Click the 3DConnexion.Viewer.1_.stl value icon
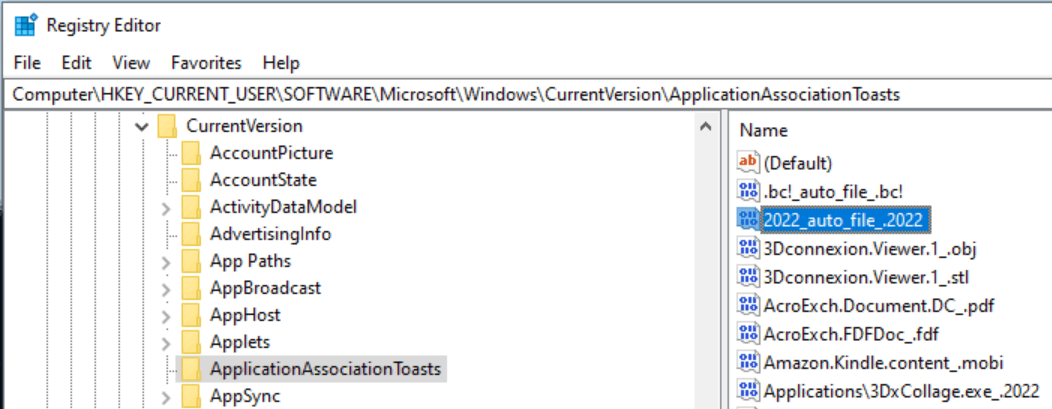The image size is (1052, 409). click(748, 276)
